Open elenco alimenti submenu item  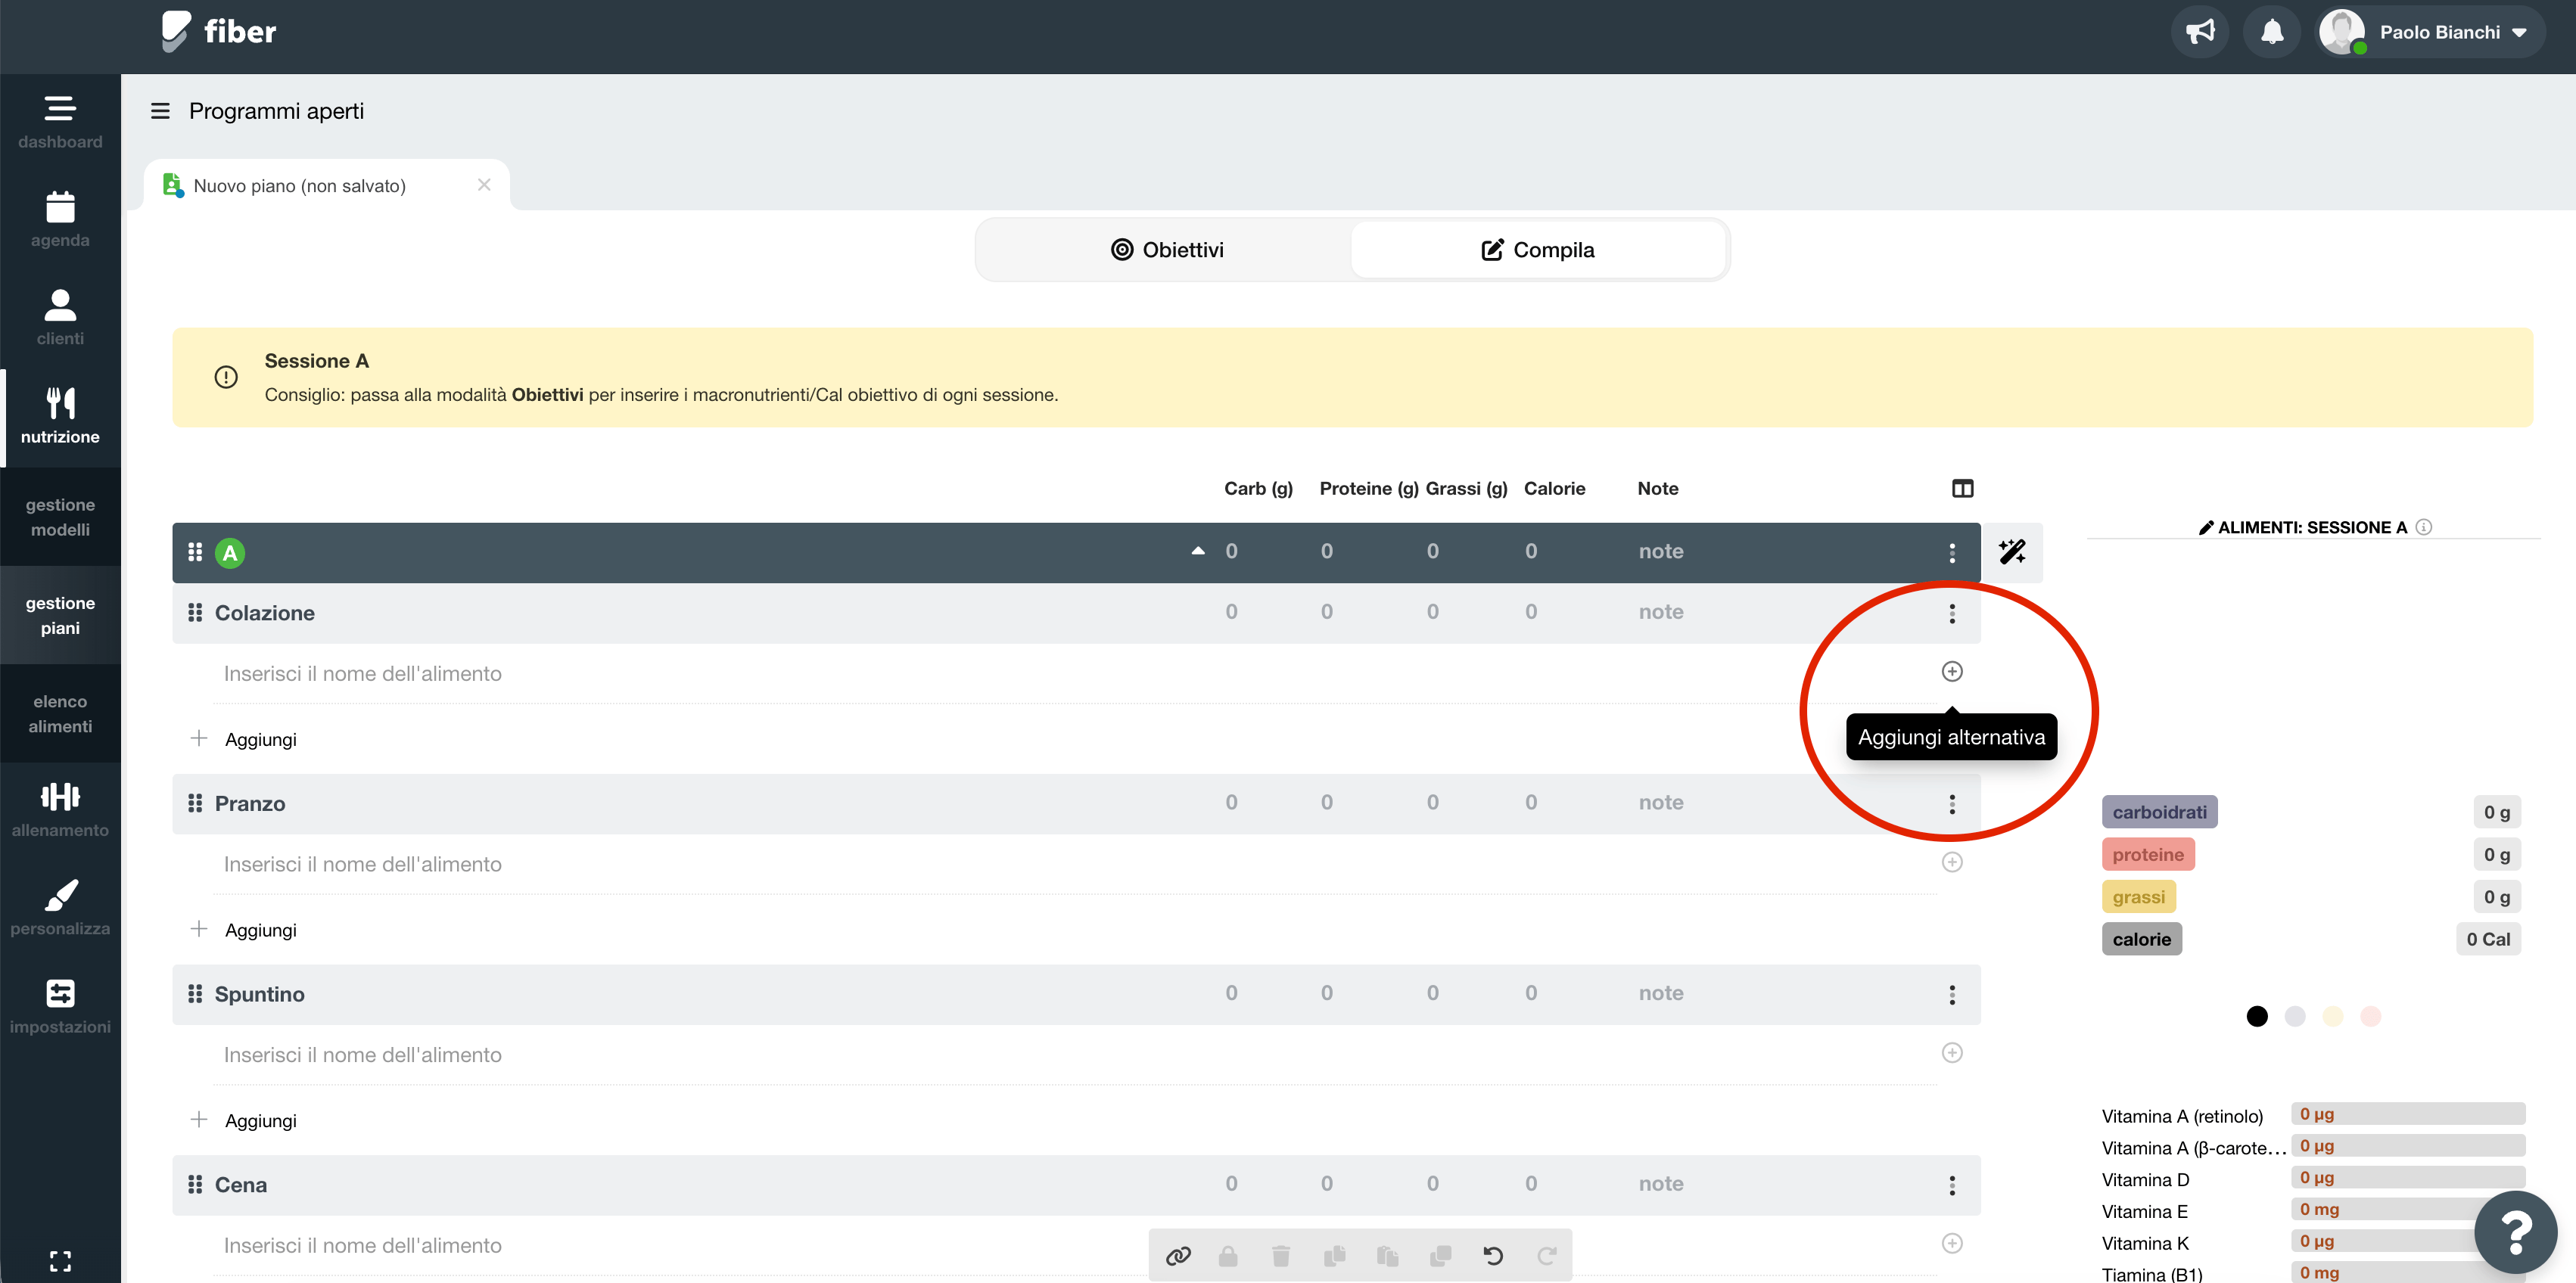pos(60,713)
